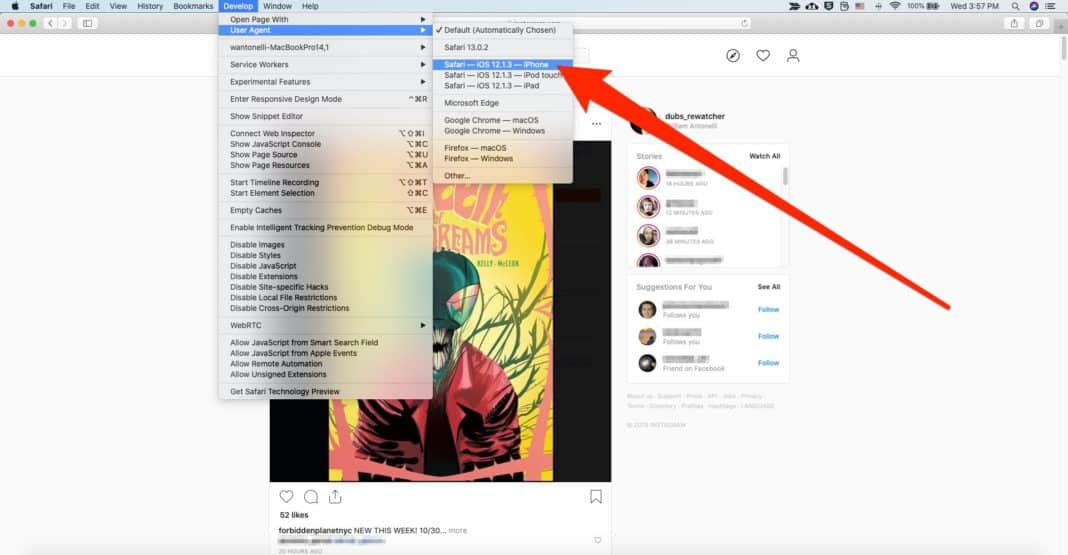This screenshot has width=1068, height=555.
Task: Choose Firefox — macOS user agent
Action: (x=503, y=148)
